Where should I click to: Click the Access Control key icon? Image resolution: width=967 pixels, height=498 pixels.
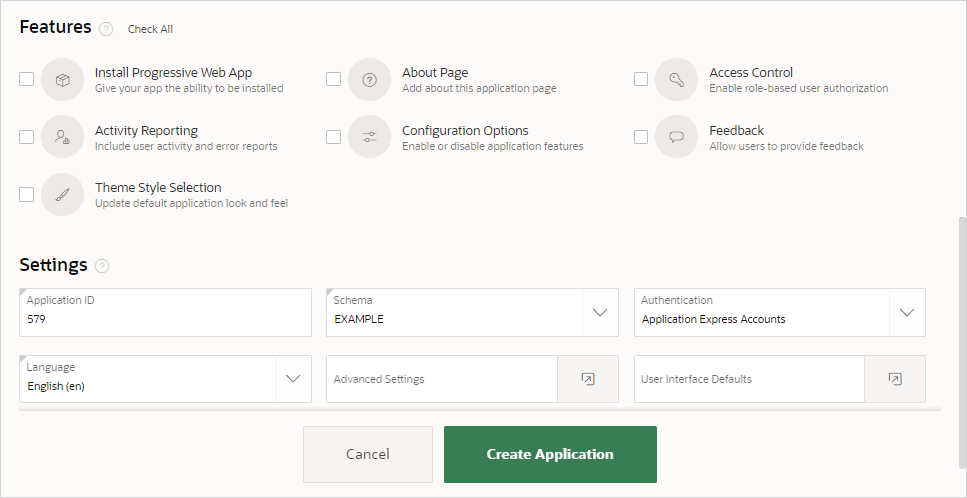676,80
